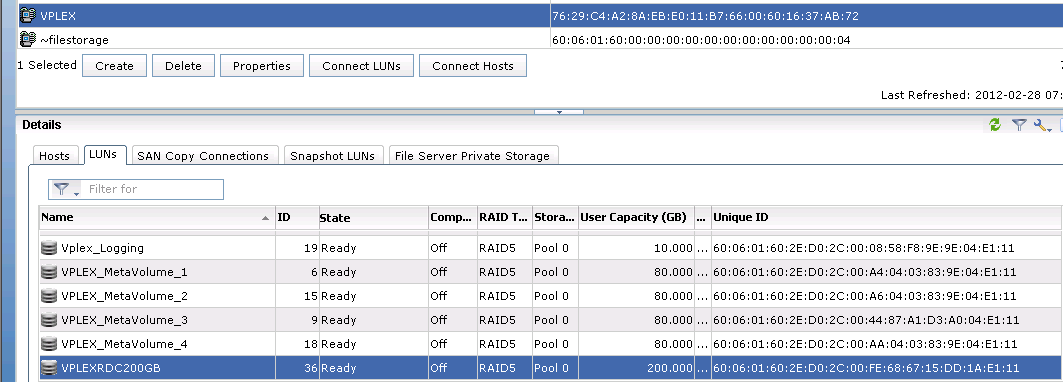This screenshot has width=1063, height=382.
Task: Click the VPLEX_MetaVolume_1 disk icon
Action: point(49,272)
